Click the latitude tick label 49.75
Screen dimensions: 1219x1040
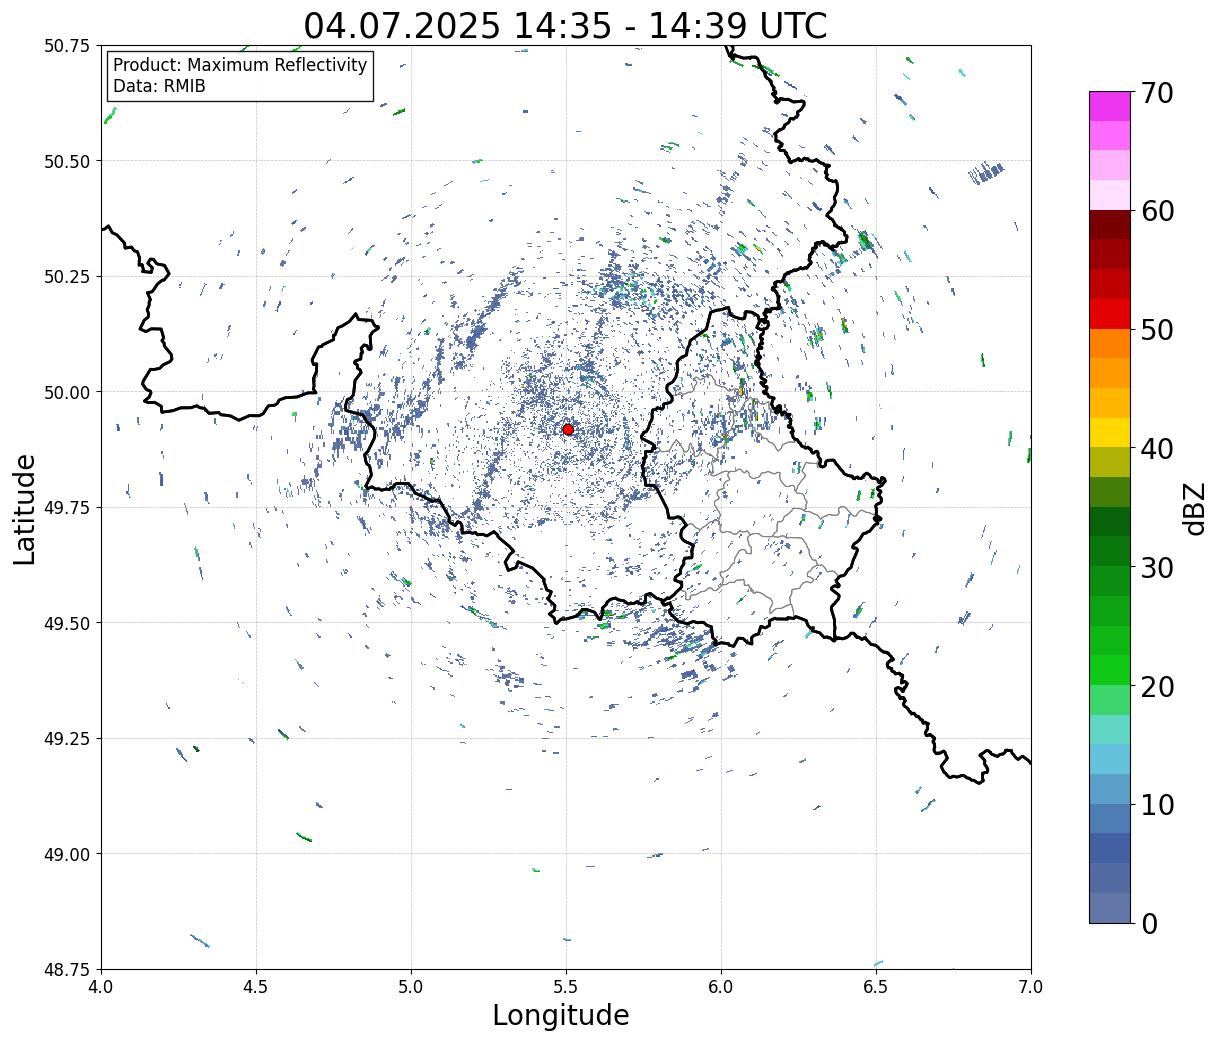67,508
